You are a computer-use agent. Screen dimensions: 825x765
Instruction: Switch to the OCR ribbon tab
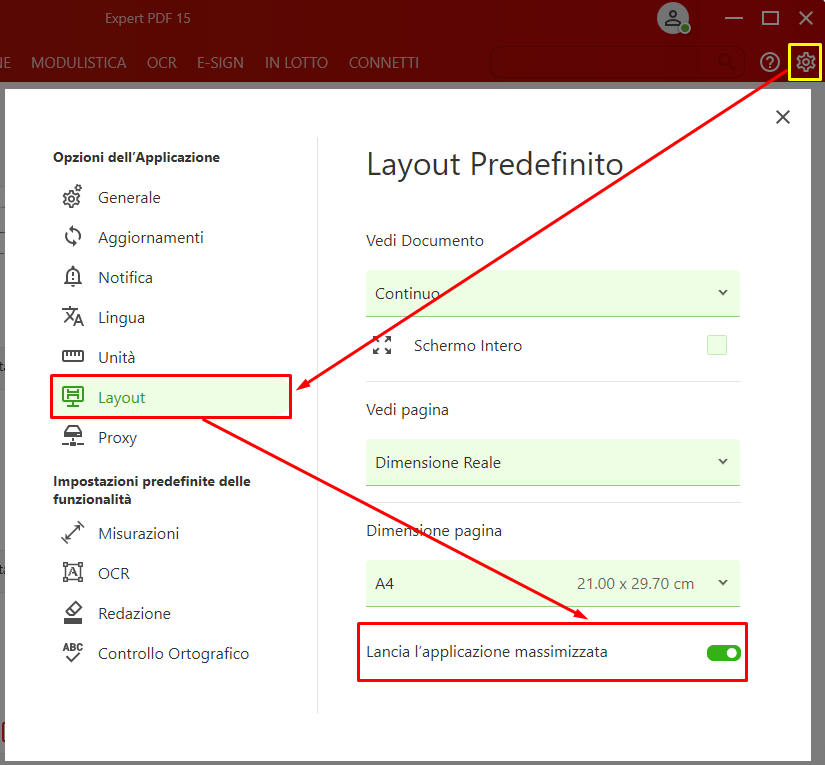(x=162, y=63)
